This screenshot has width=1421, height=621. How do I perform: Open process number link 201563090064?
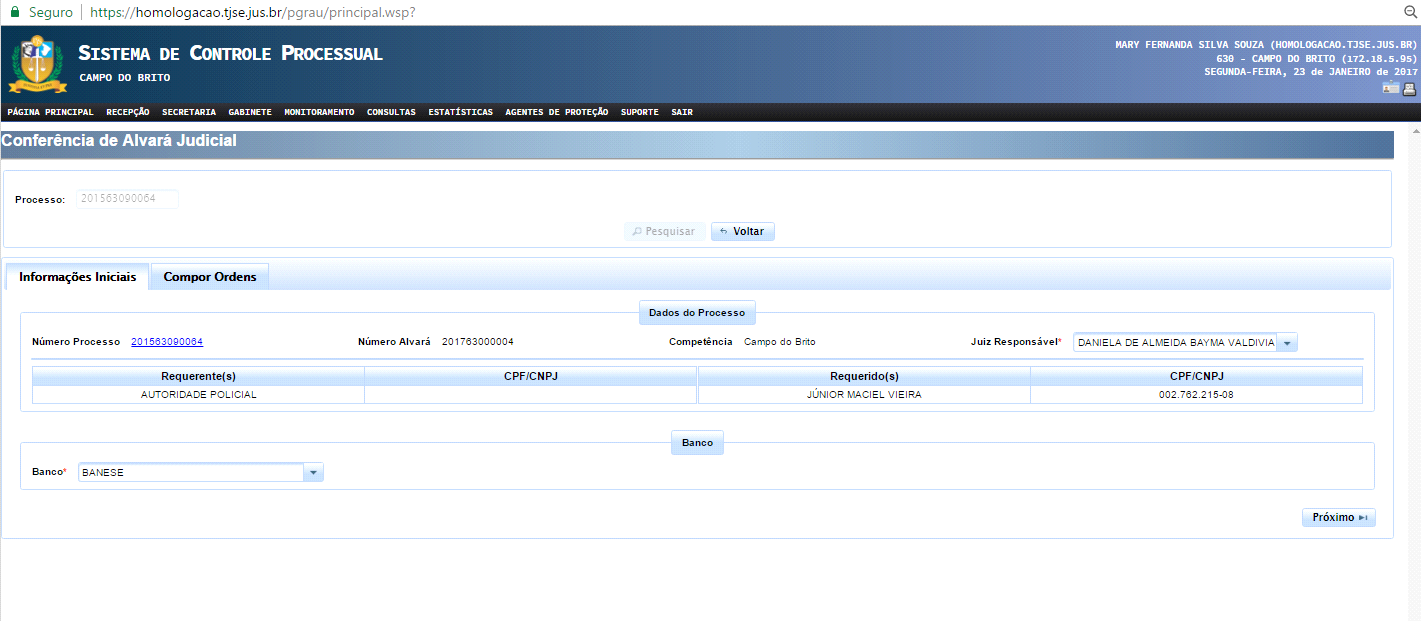[x=167, y=342]
